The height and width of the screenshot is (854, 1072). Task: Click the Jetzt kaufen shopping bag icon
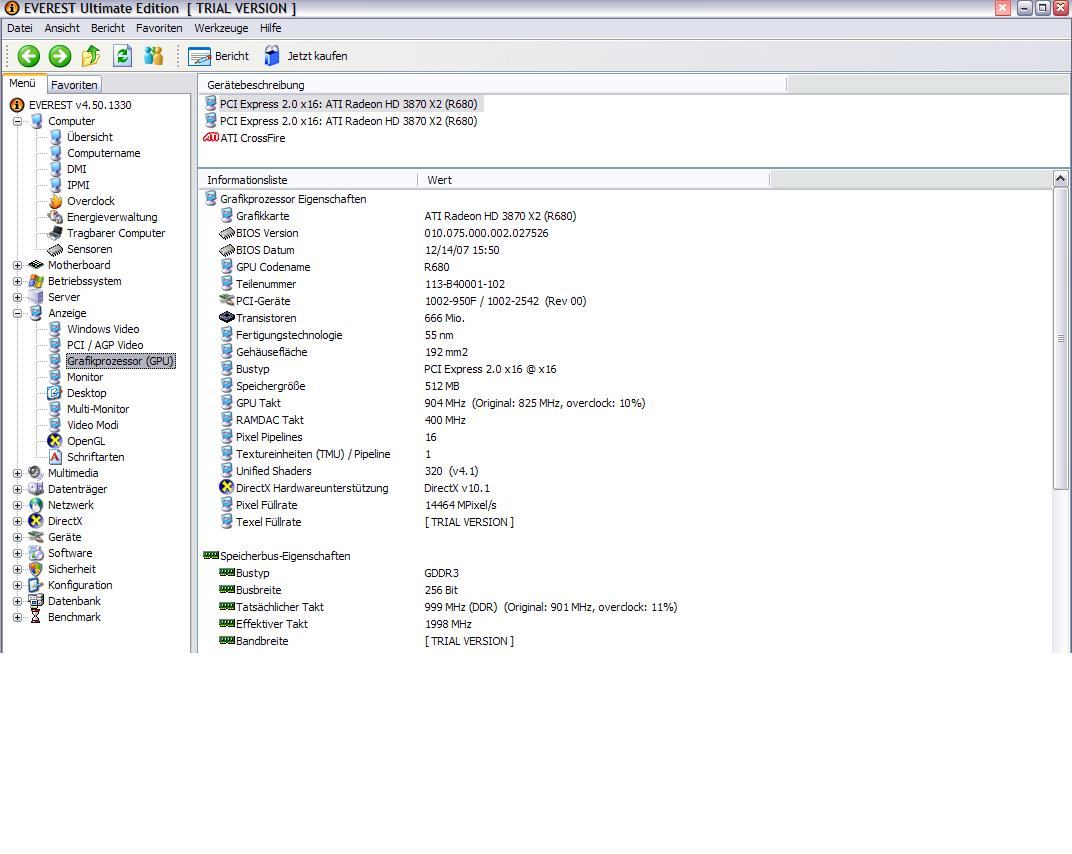[x=271, y=56]
